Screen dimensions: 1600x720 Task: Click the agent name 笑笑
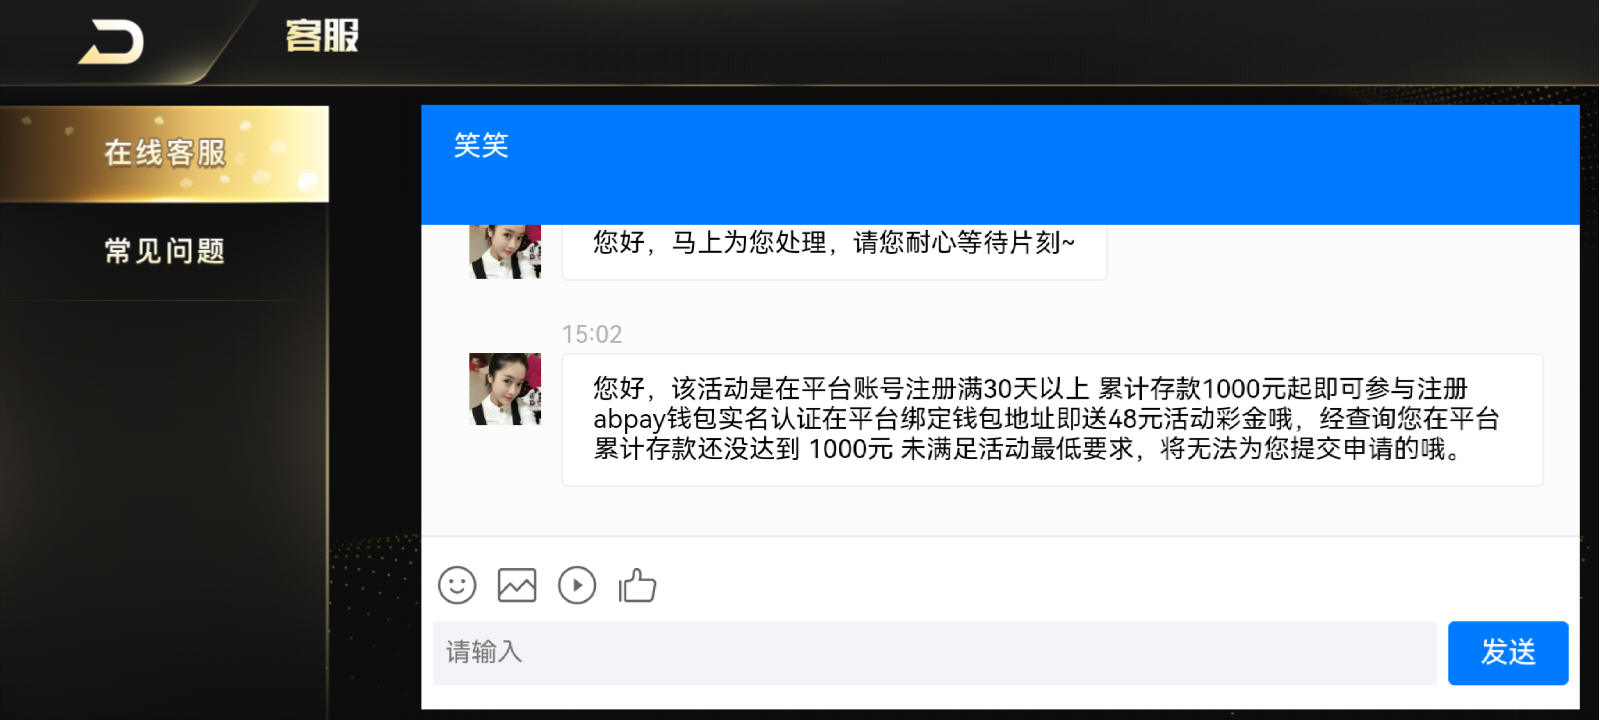tap(481, 146)
